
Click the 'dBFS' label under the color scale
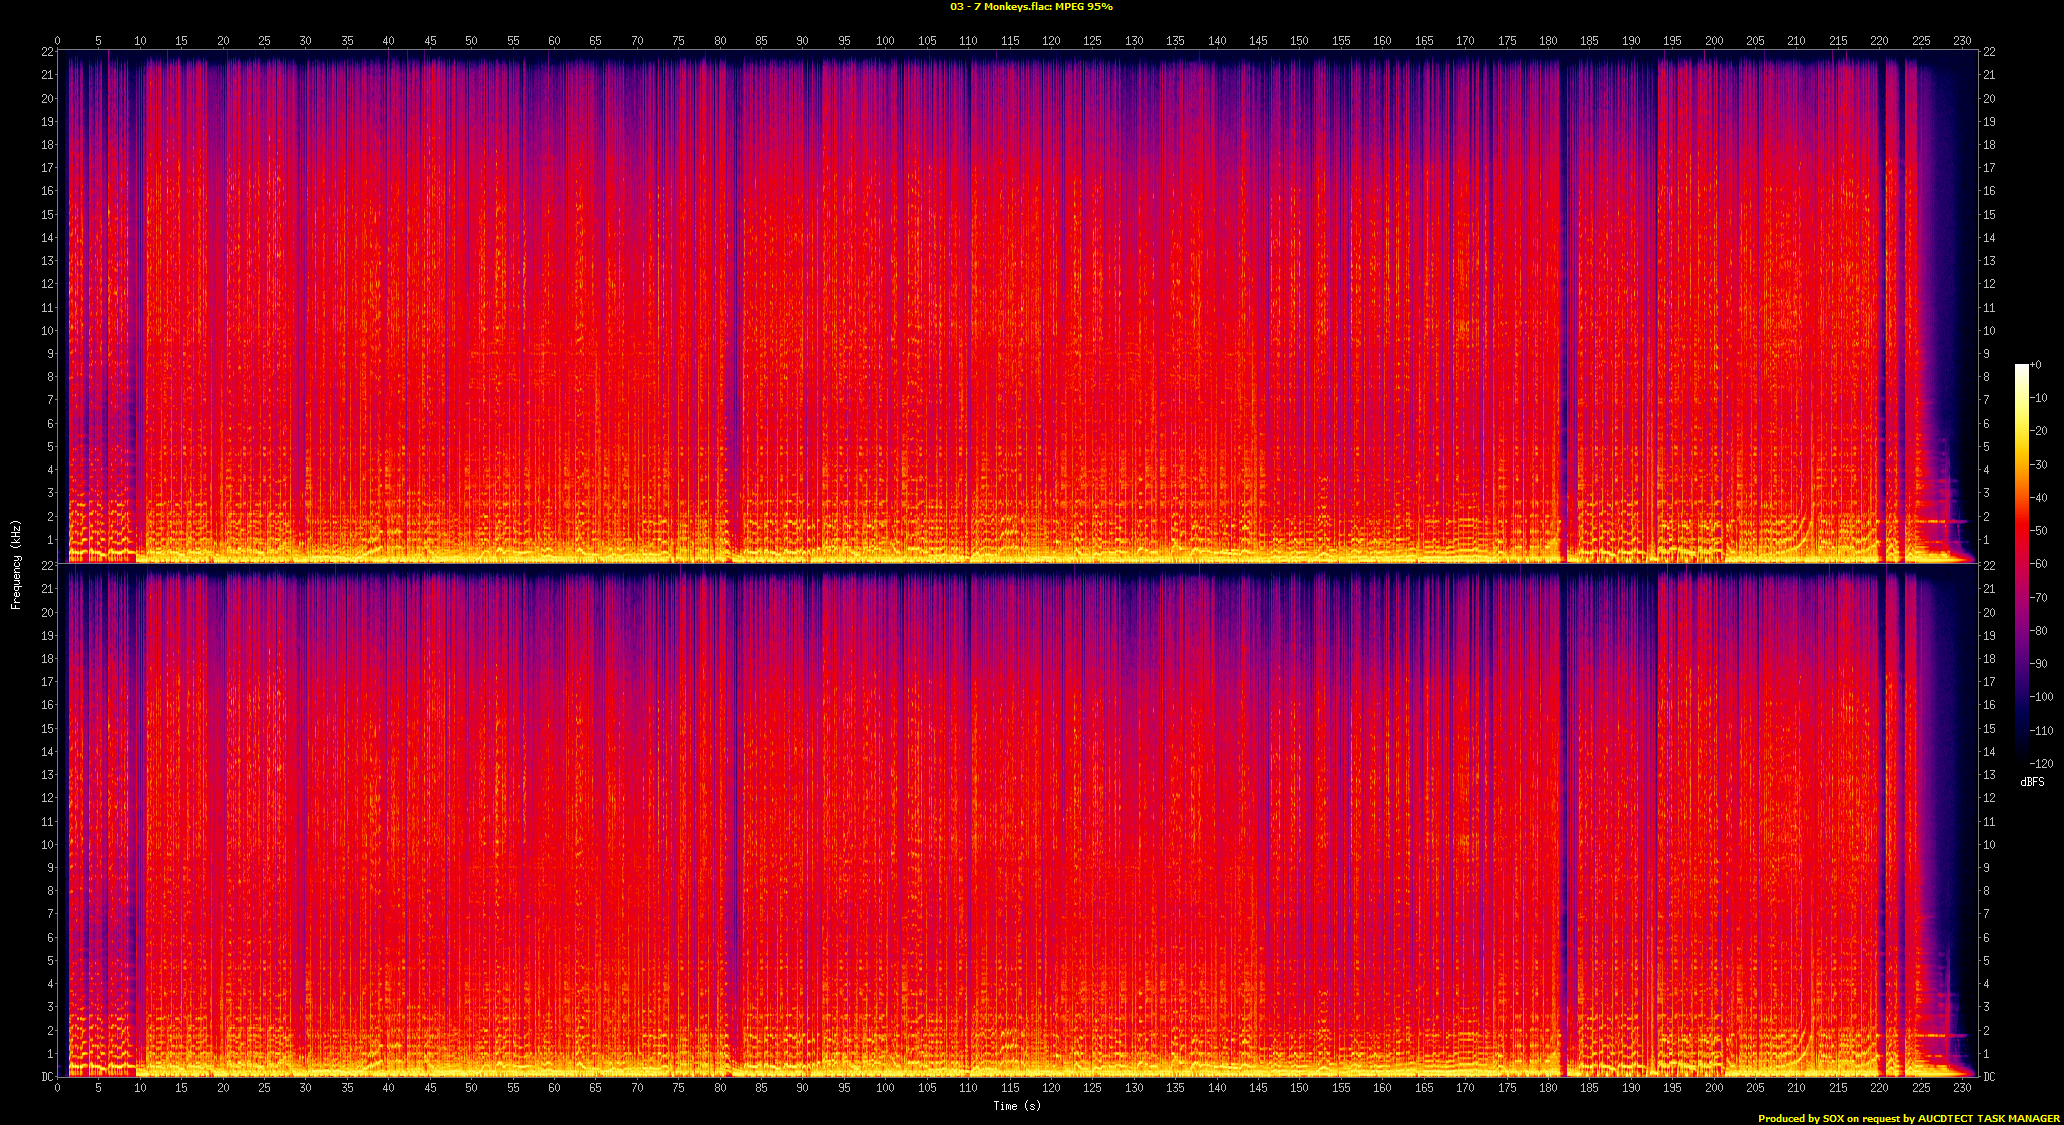click(x=2032, y=782)
